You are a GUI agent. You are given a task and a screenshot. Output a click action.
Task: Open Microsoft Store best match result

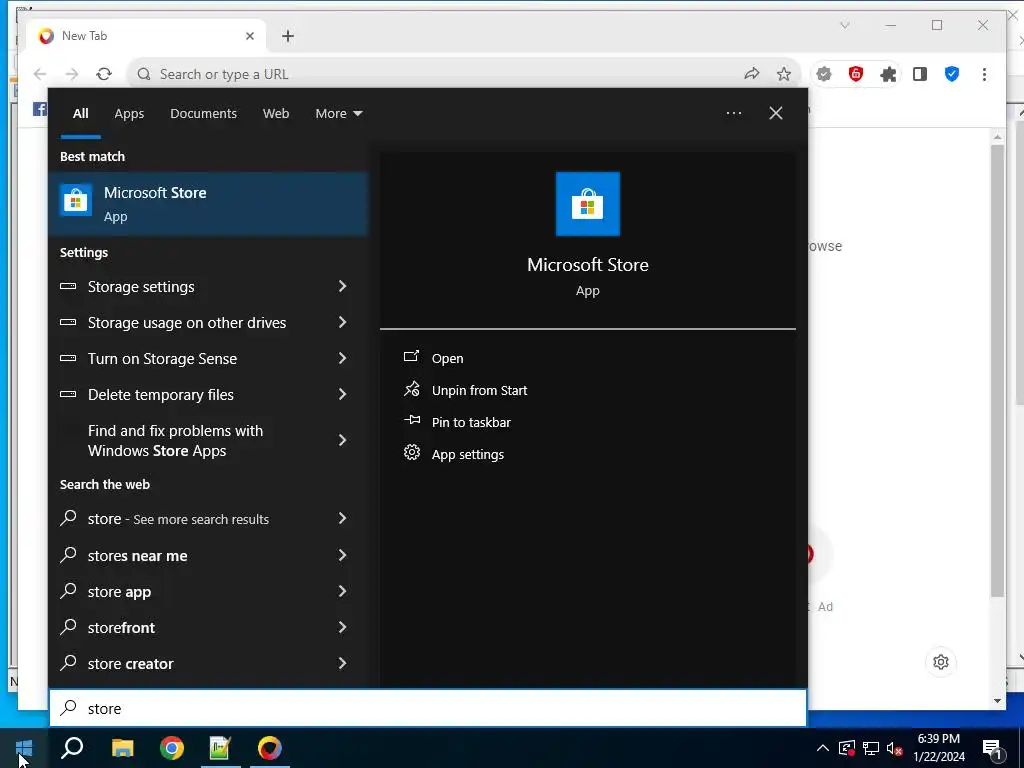[208, 204]
